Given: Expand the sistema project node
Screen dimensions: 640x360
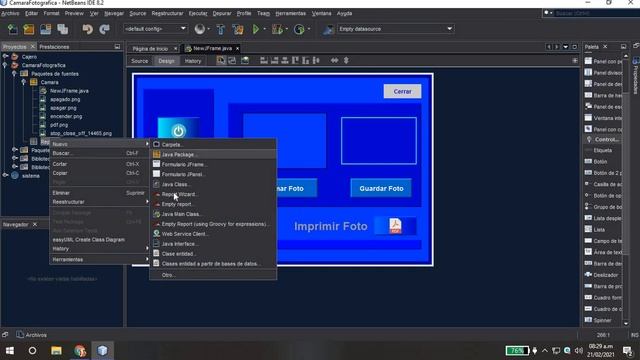Looking at the screenshot, I should (5, 176).
